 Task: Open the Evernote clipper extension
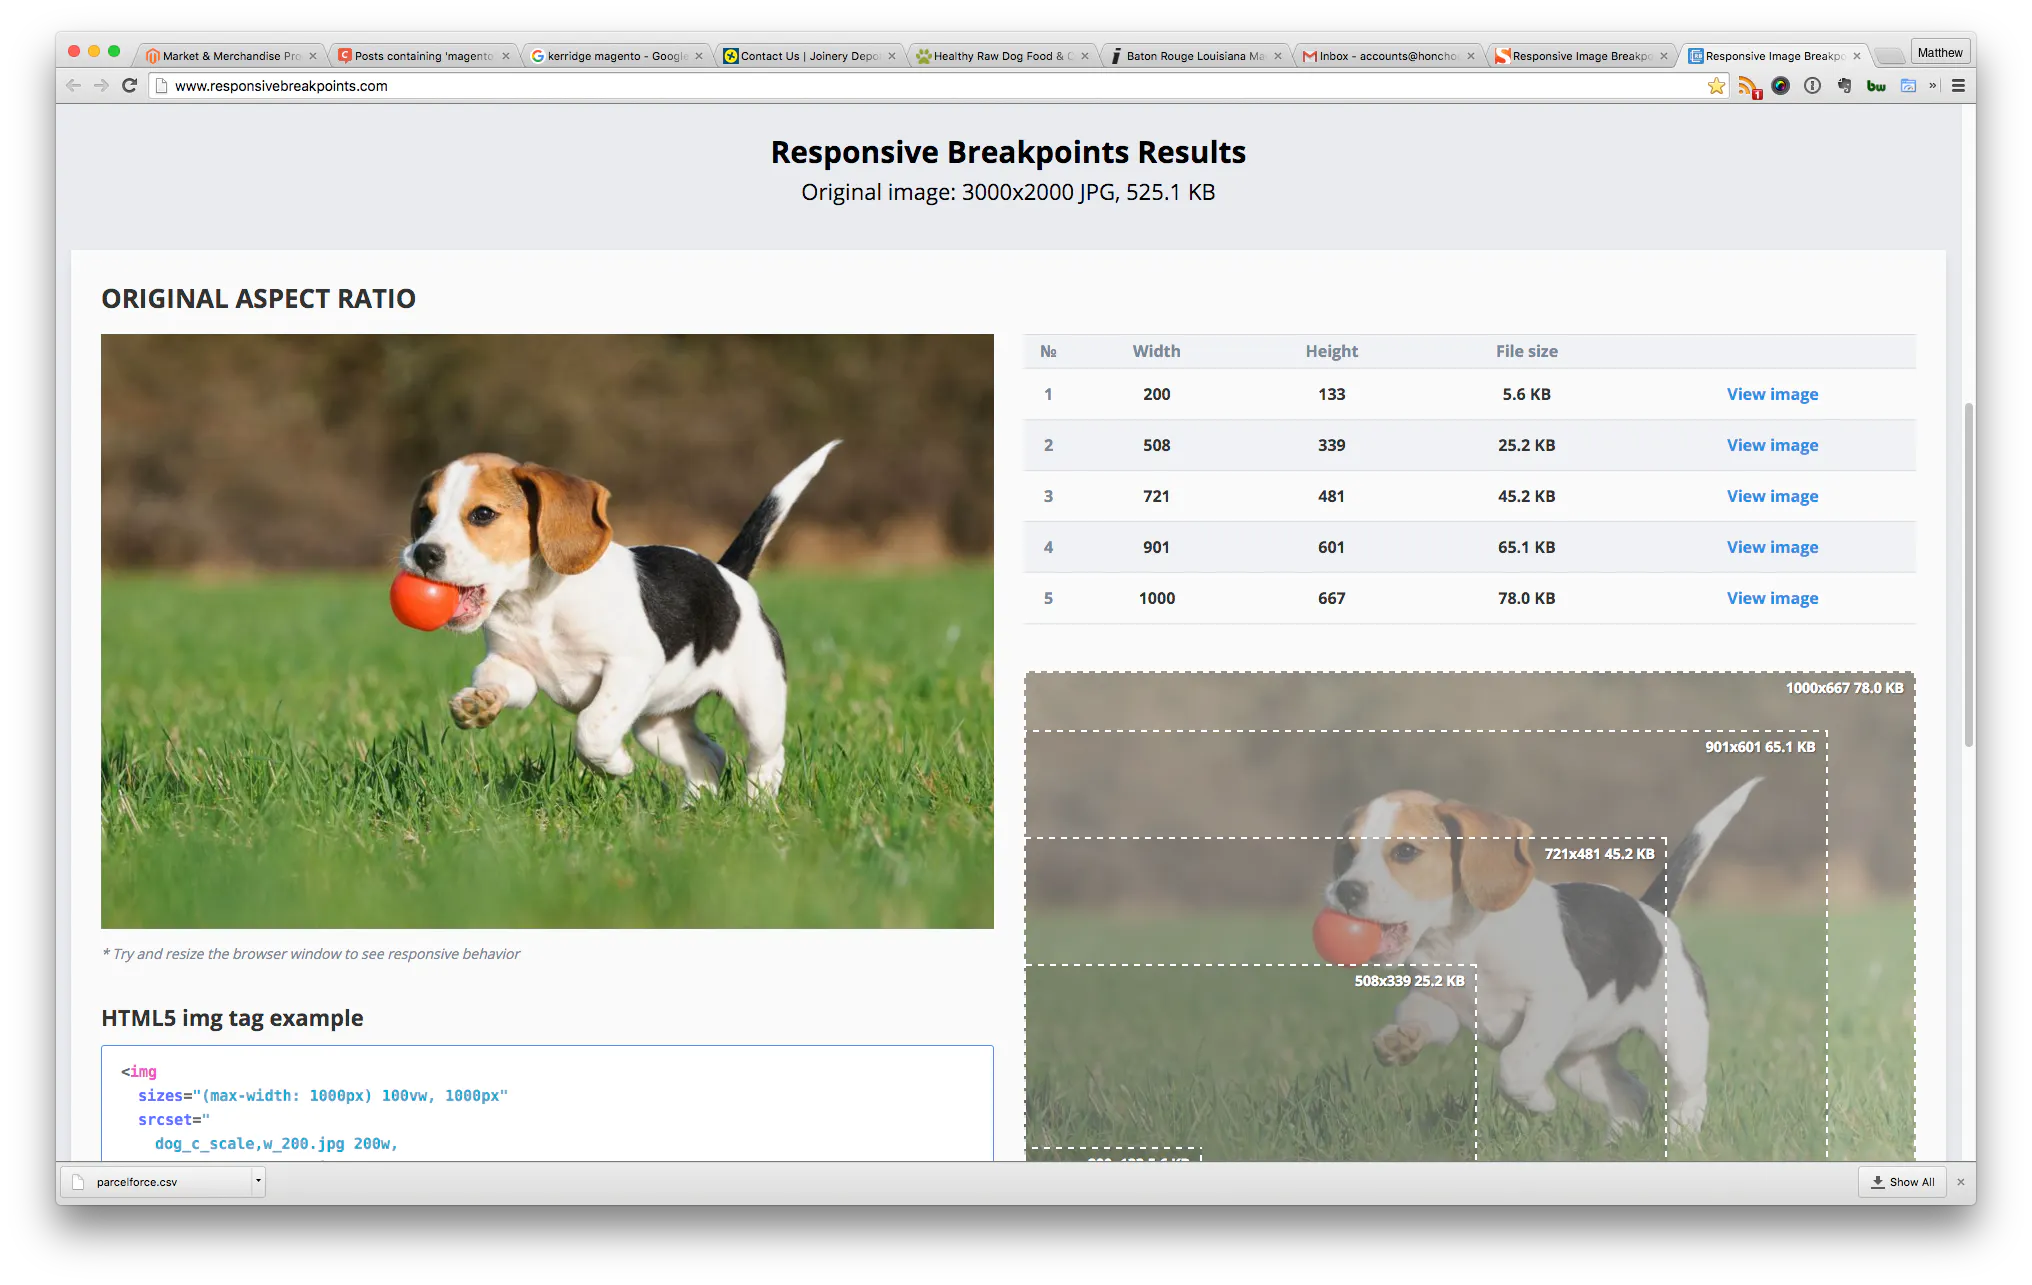(x=1844, y=86)
